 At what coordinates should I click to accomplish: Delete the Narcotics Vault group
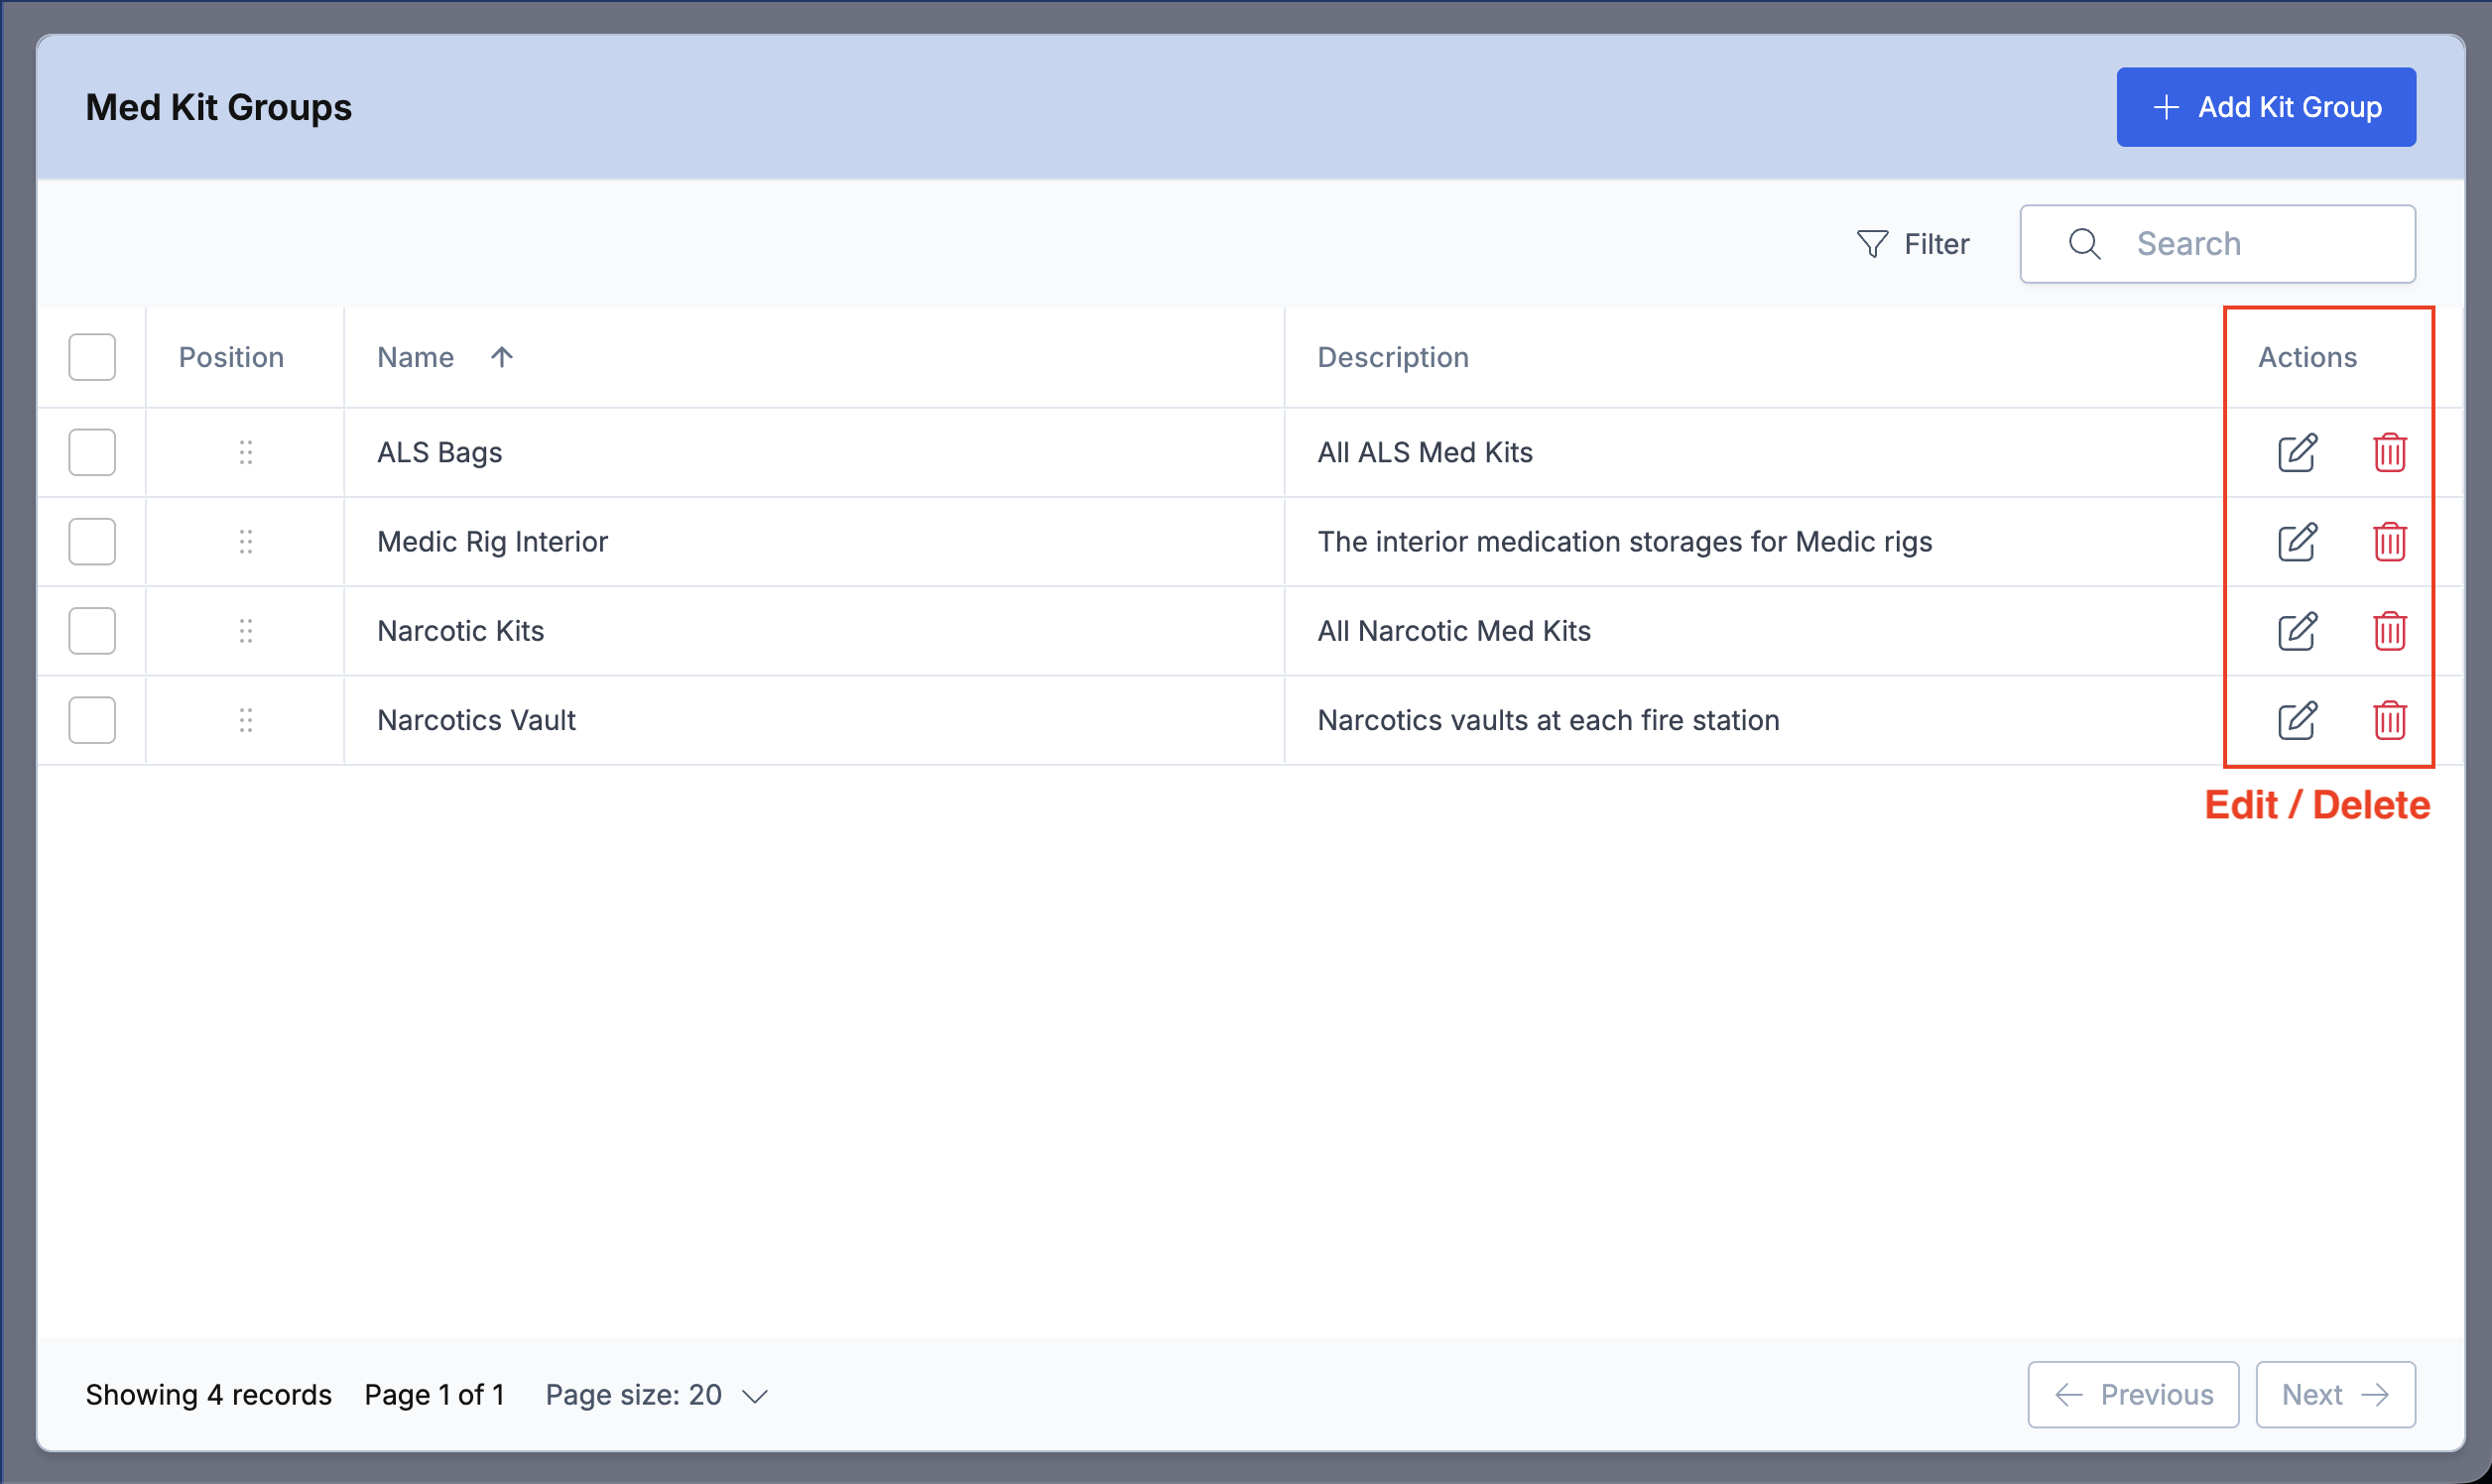coord(2389,720)
